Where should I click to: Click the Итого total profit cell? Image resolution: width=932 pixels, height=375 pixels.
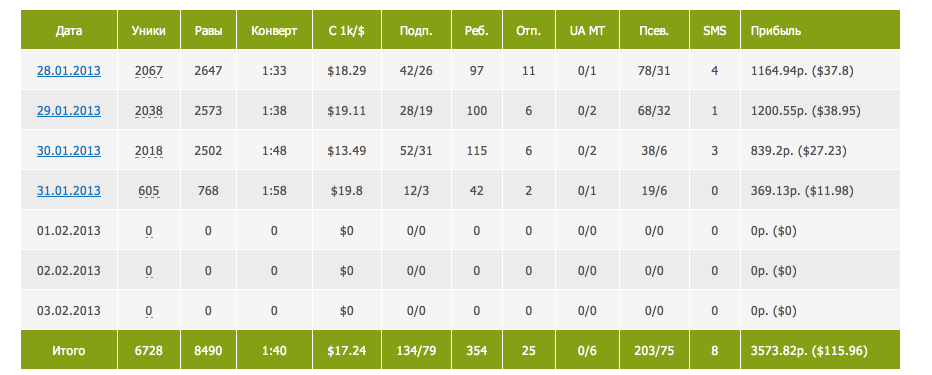pyautogui.click(x=820, y=350)
